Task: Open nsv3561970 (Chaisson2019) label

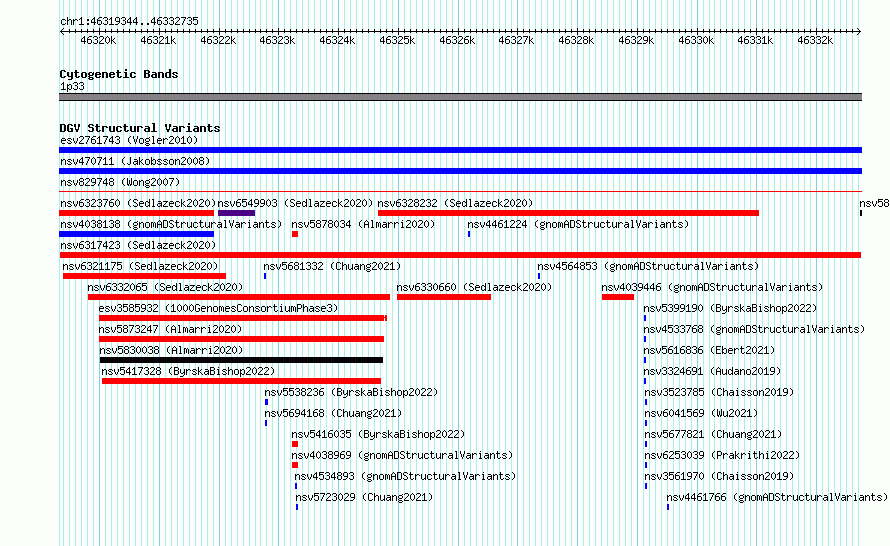Action: 719,476
